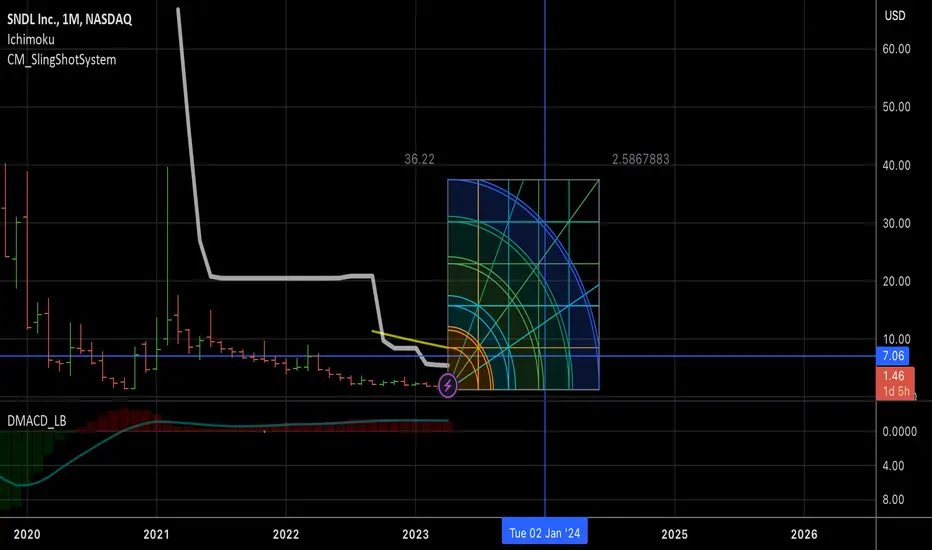Click the 50.00 price scale label
The image size is (932, 550).
point(896,107)
